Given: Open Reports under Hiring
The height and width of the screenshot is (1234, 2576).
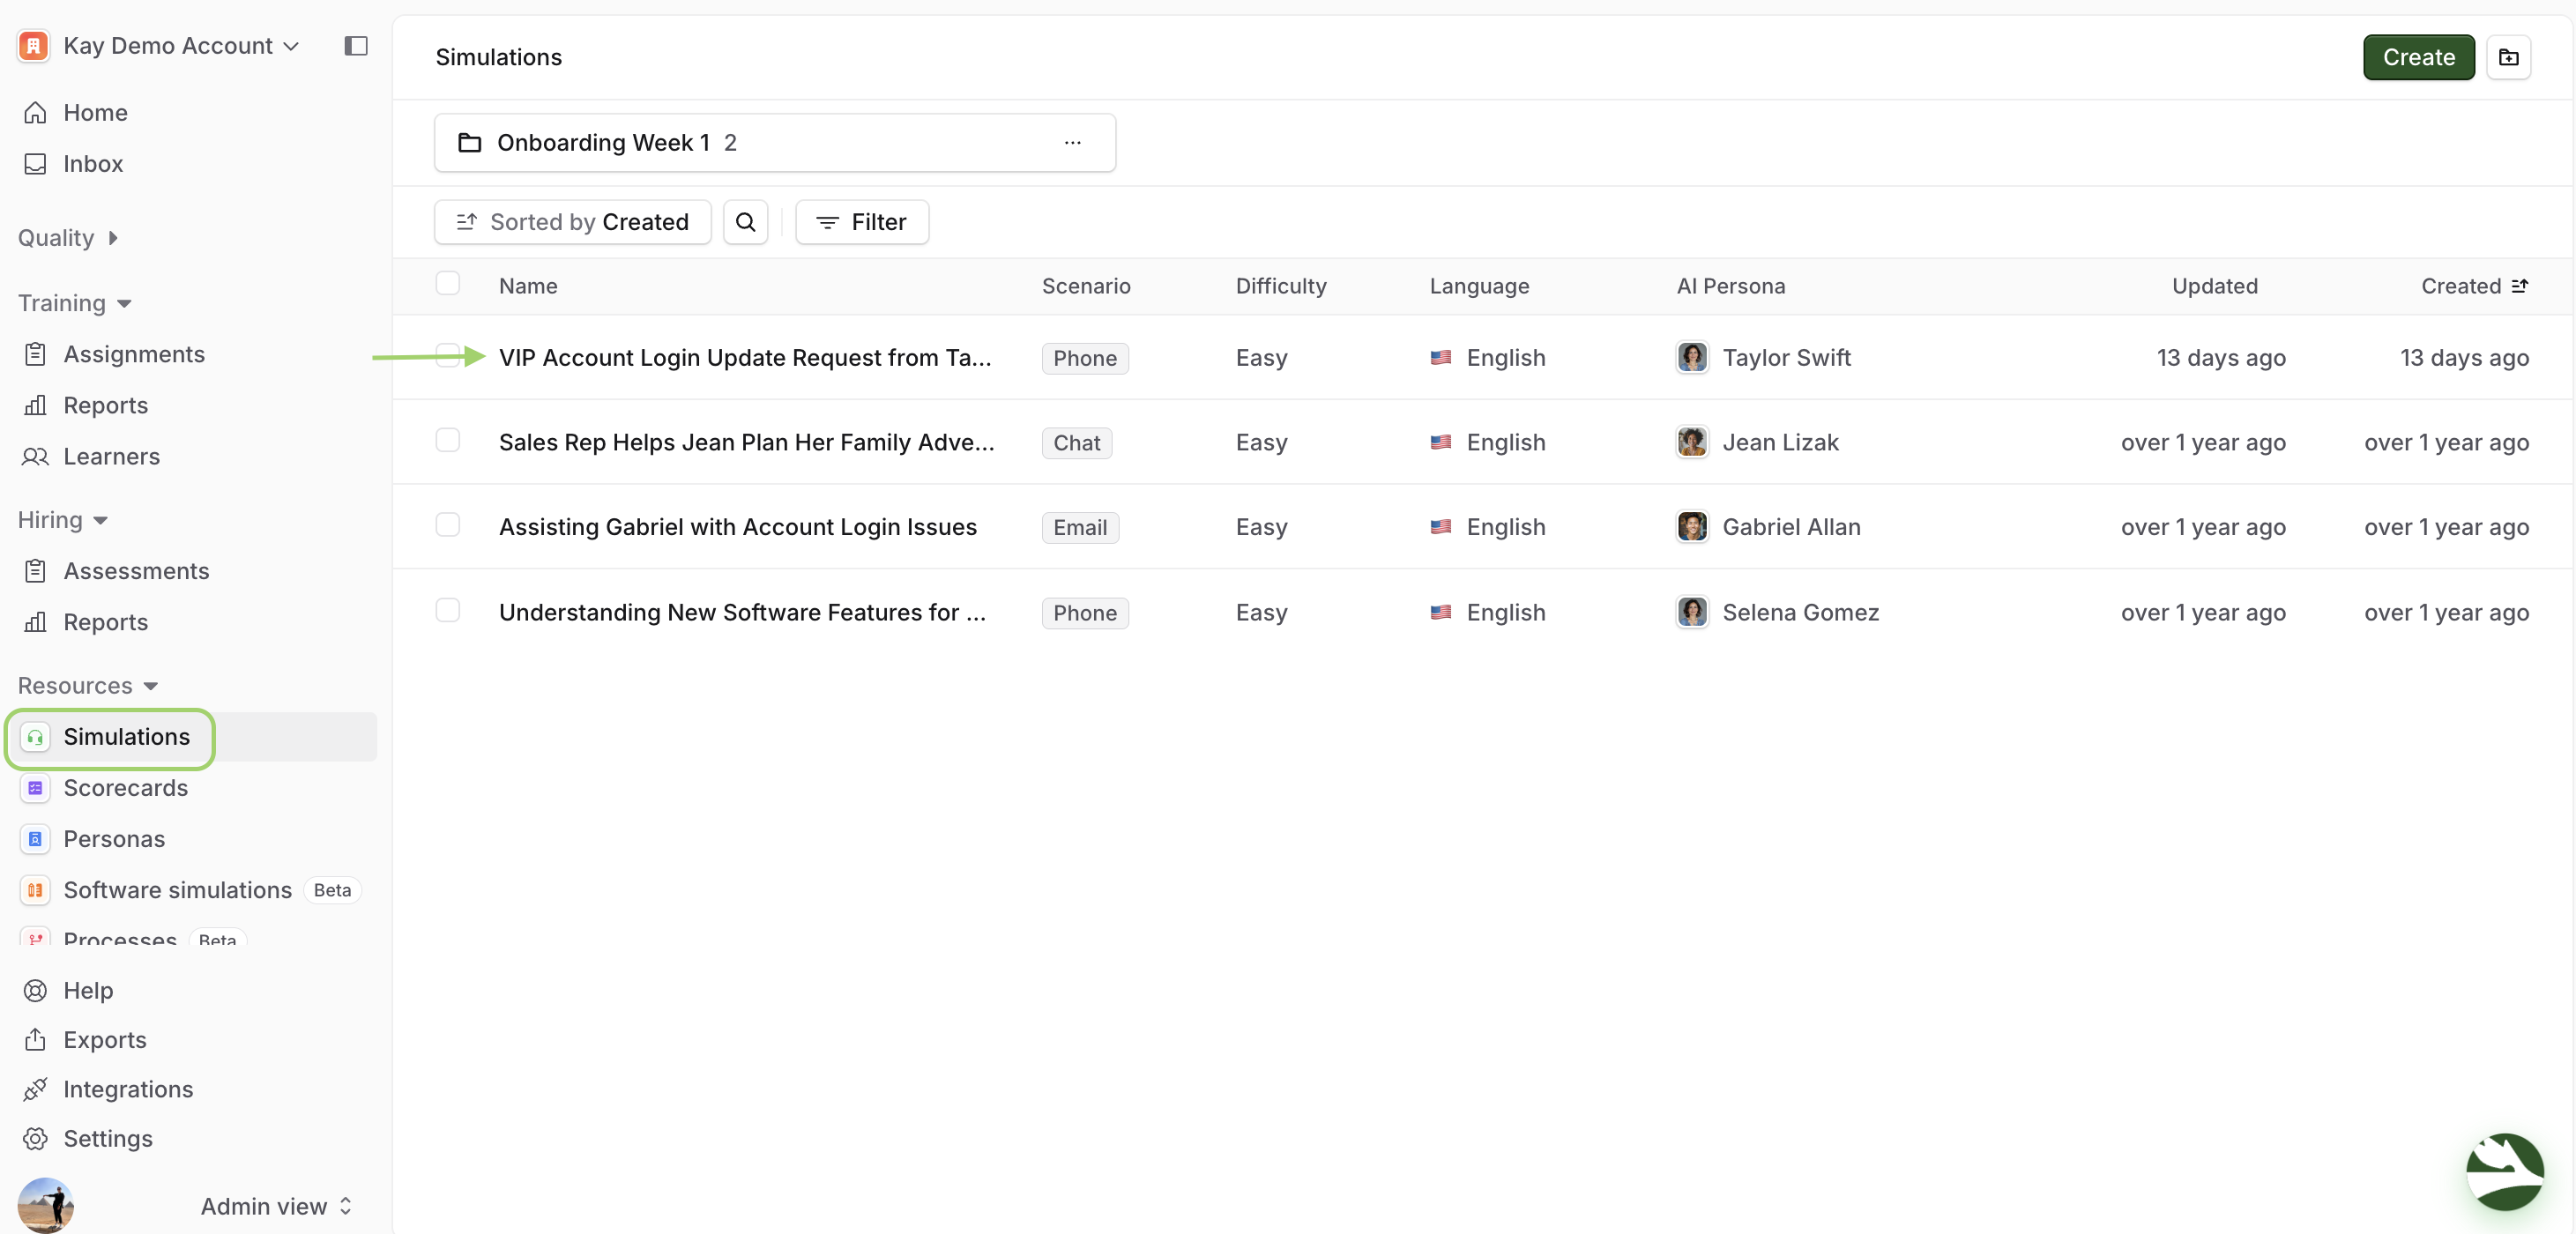Looking at the screenshot, I should [105, 622].
